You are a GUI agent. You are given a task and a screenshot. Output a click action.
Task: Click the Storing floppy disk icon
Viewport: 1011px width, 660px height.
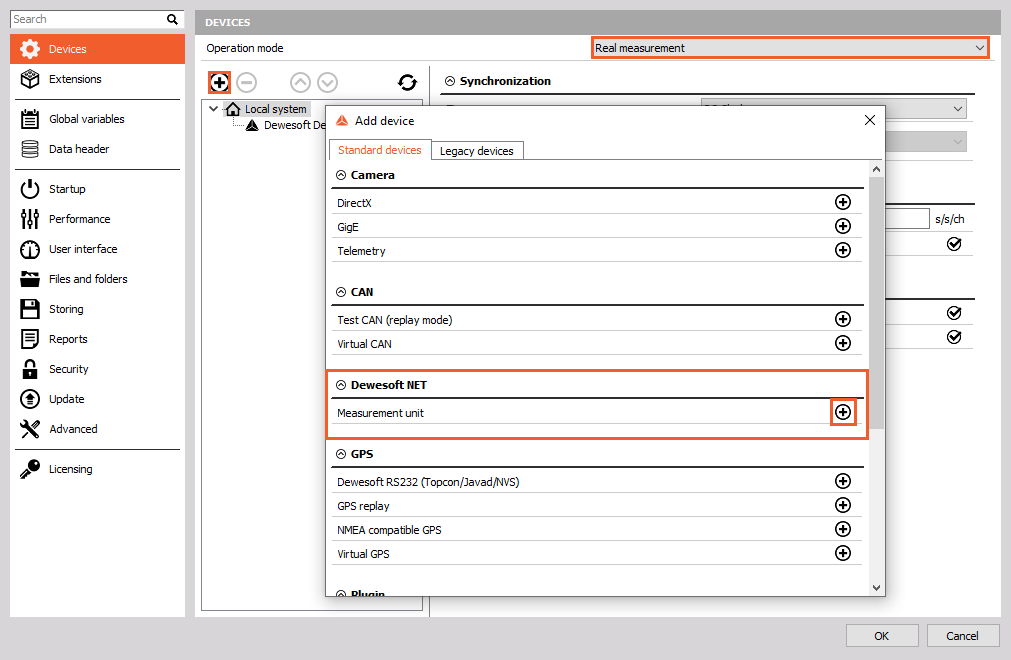click(x=30, y=309)
